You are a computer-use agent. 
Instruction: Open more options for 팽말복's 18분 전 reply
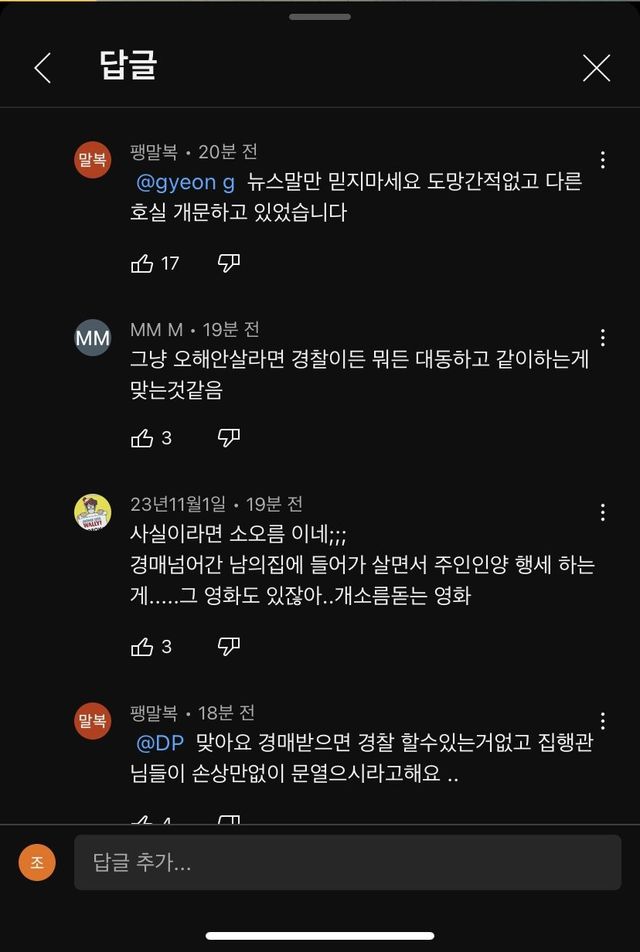point(603,721)
